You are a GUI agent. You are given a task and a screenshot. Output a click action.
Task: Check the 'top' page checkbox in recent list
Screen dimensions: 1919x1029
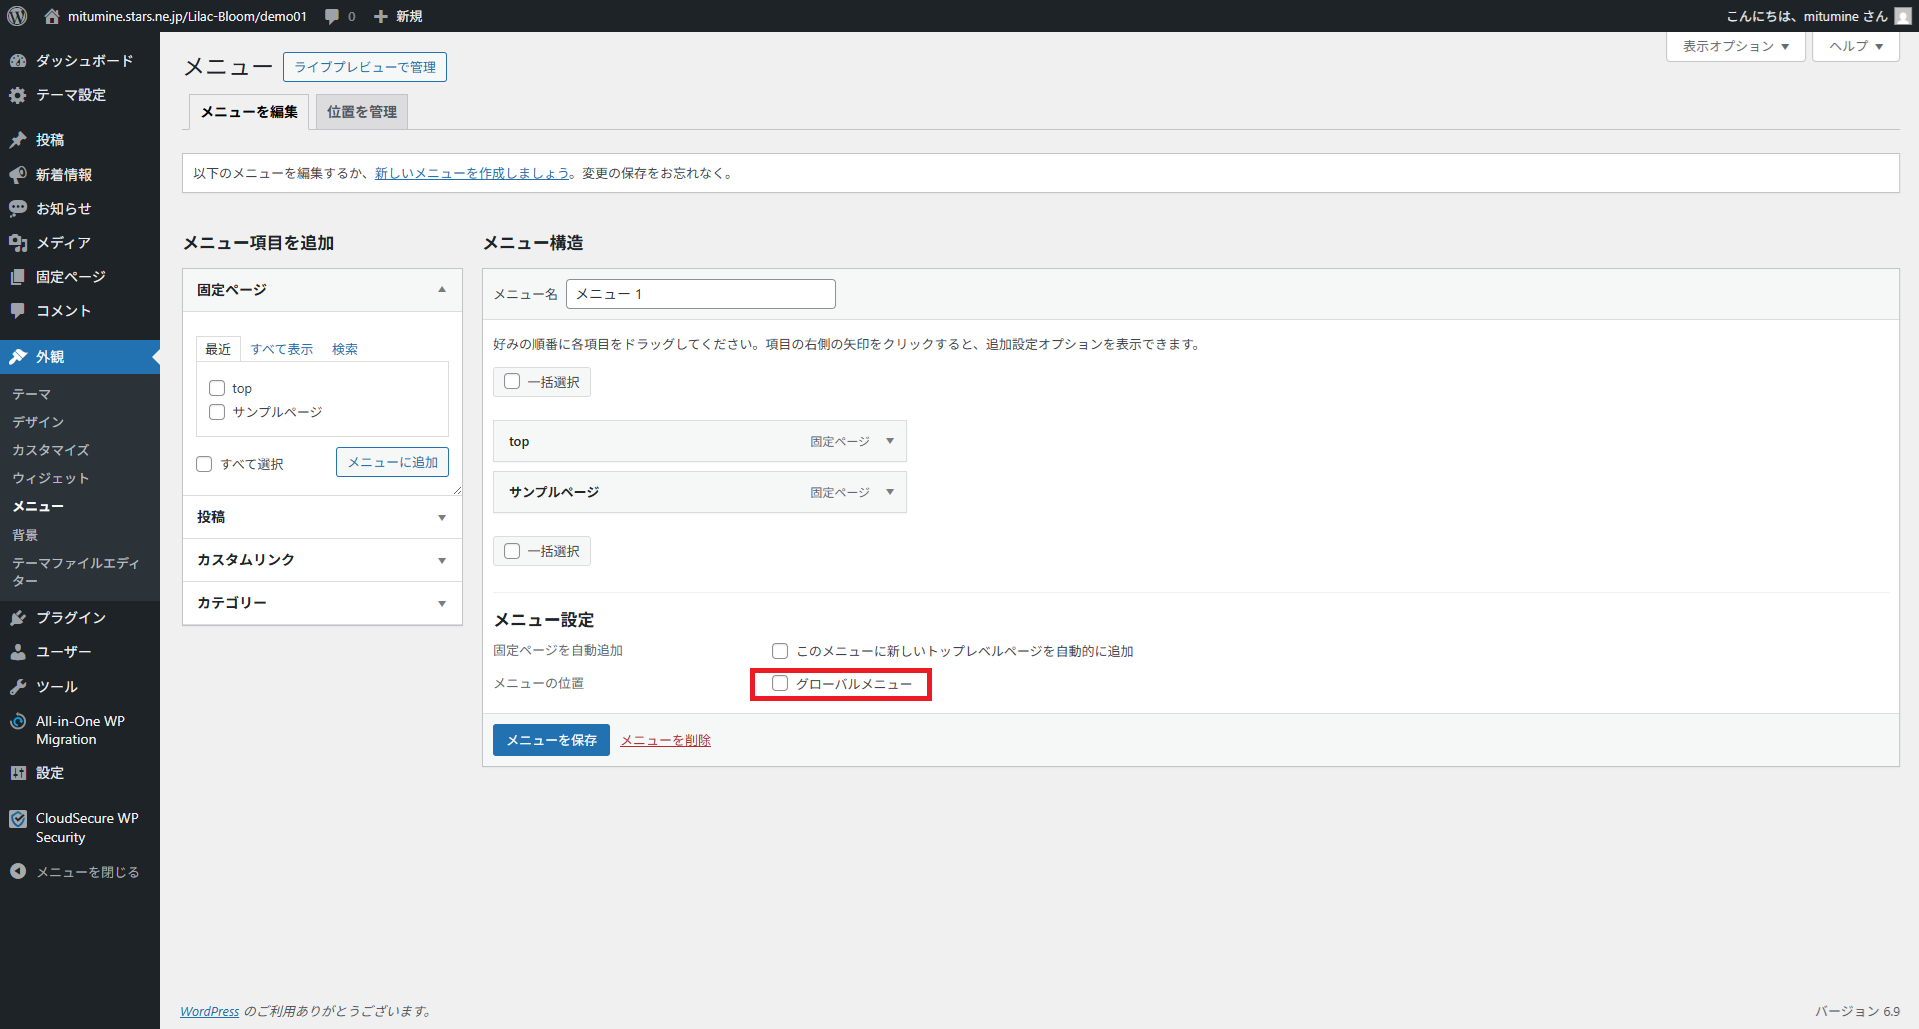click(x=217, y=388)
